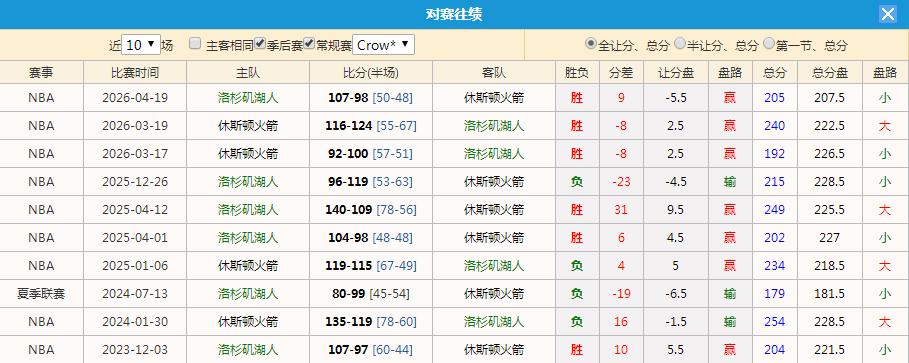Click score 140-109 [78-56]

coord(370,209)
